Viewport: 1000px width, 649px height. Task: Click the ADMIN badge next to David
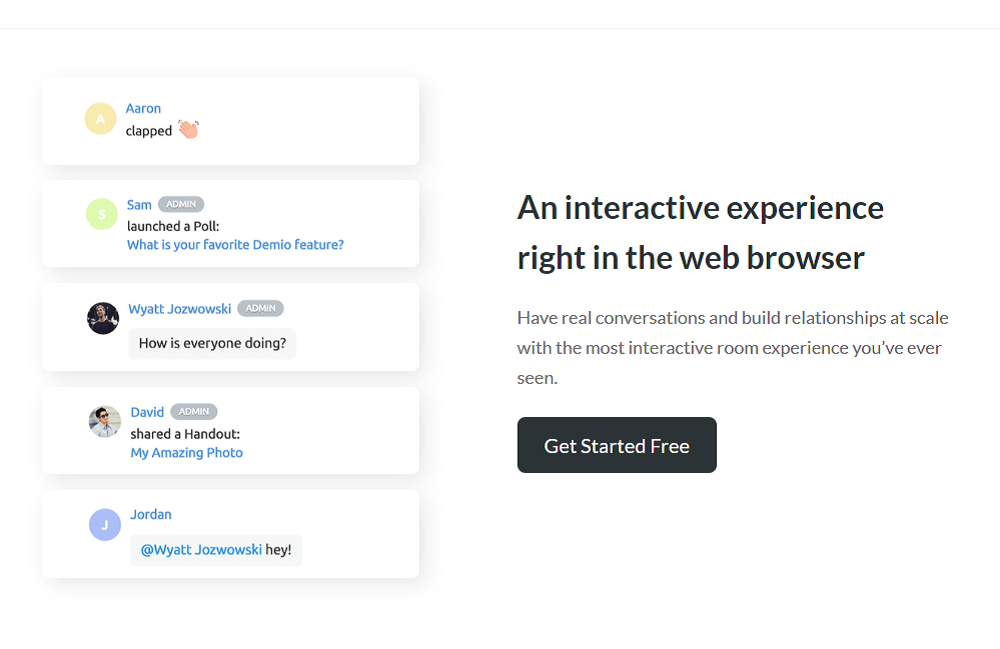[x=194, y=412]
